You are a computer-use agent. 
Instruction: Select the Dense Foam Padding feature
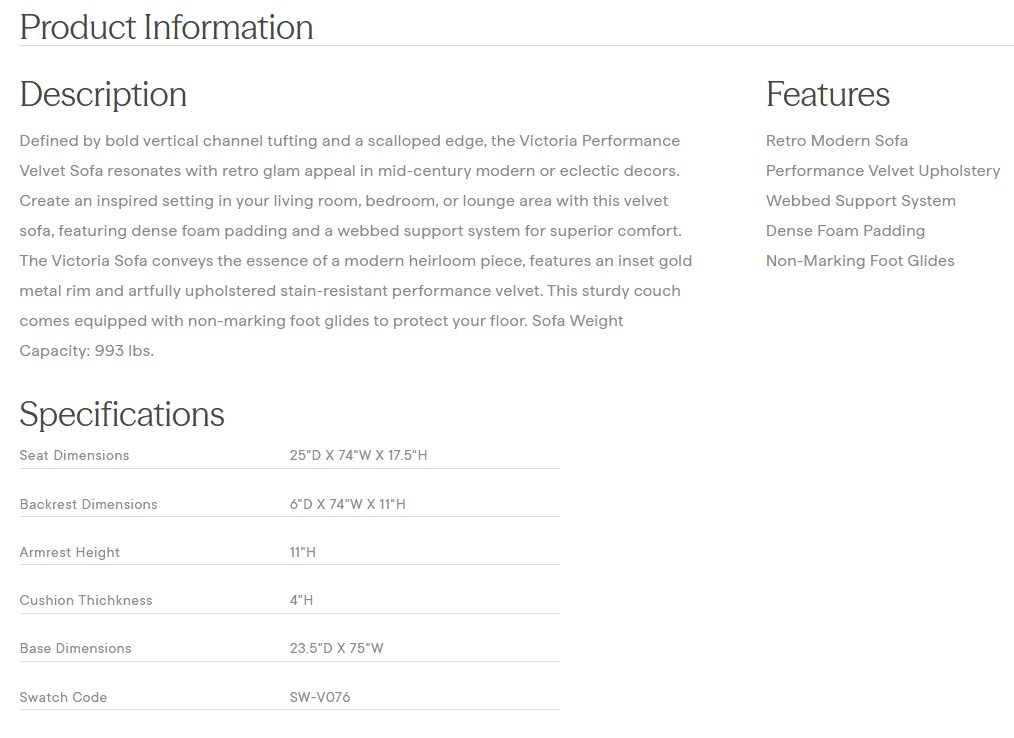[845, 231]
